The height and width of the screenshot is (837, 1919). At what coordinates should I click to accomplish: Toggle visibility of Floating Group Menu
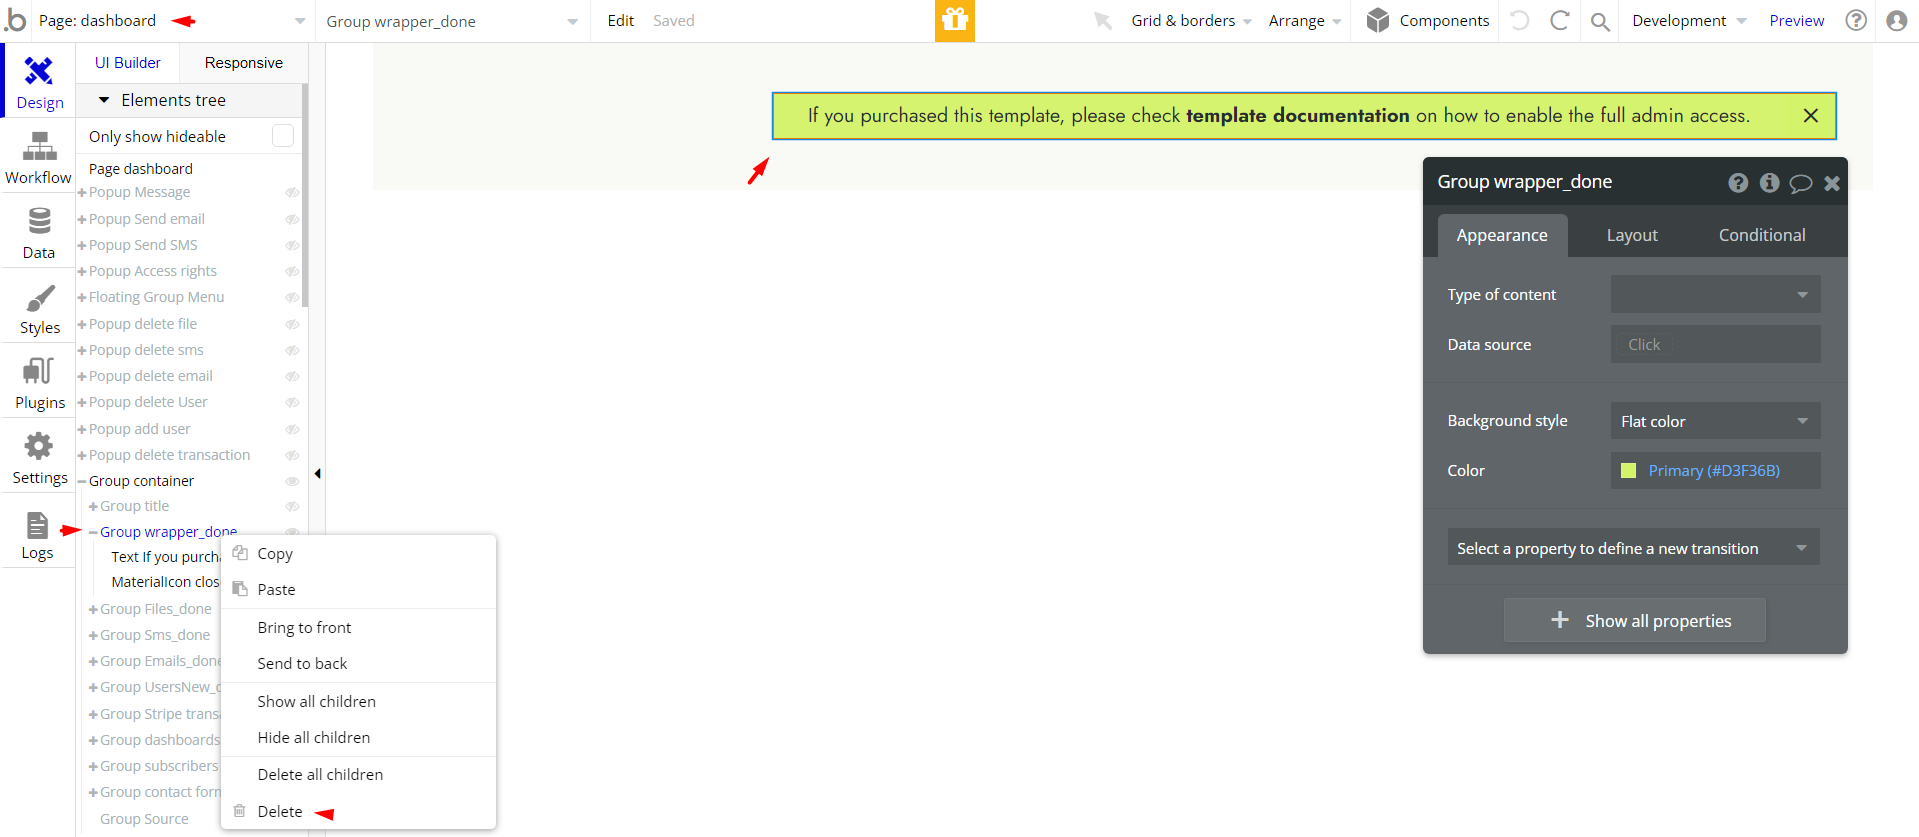pyautogui.click(x=292, y=297)
